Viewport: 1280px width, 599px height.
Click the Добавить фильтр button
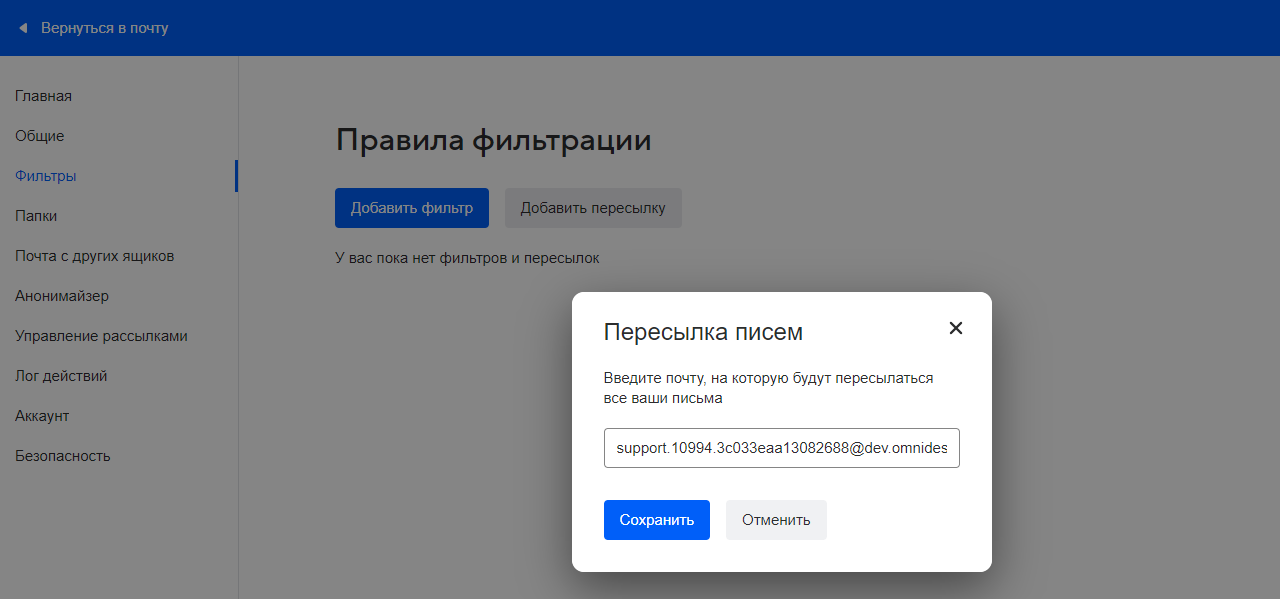(x=411, y=207)
